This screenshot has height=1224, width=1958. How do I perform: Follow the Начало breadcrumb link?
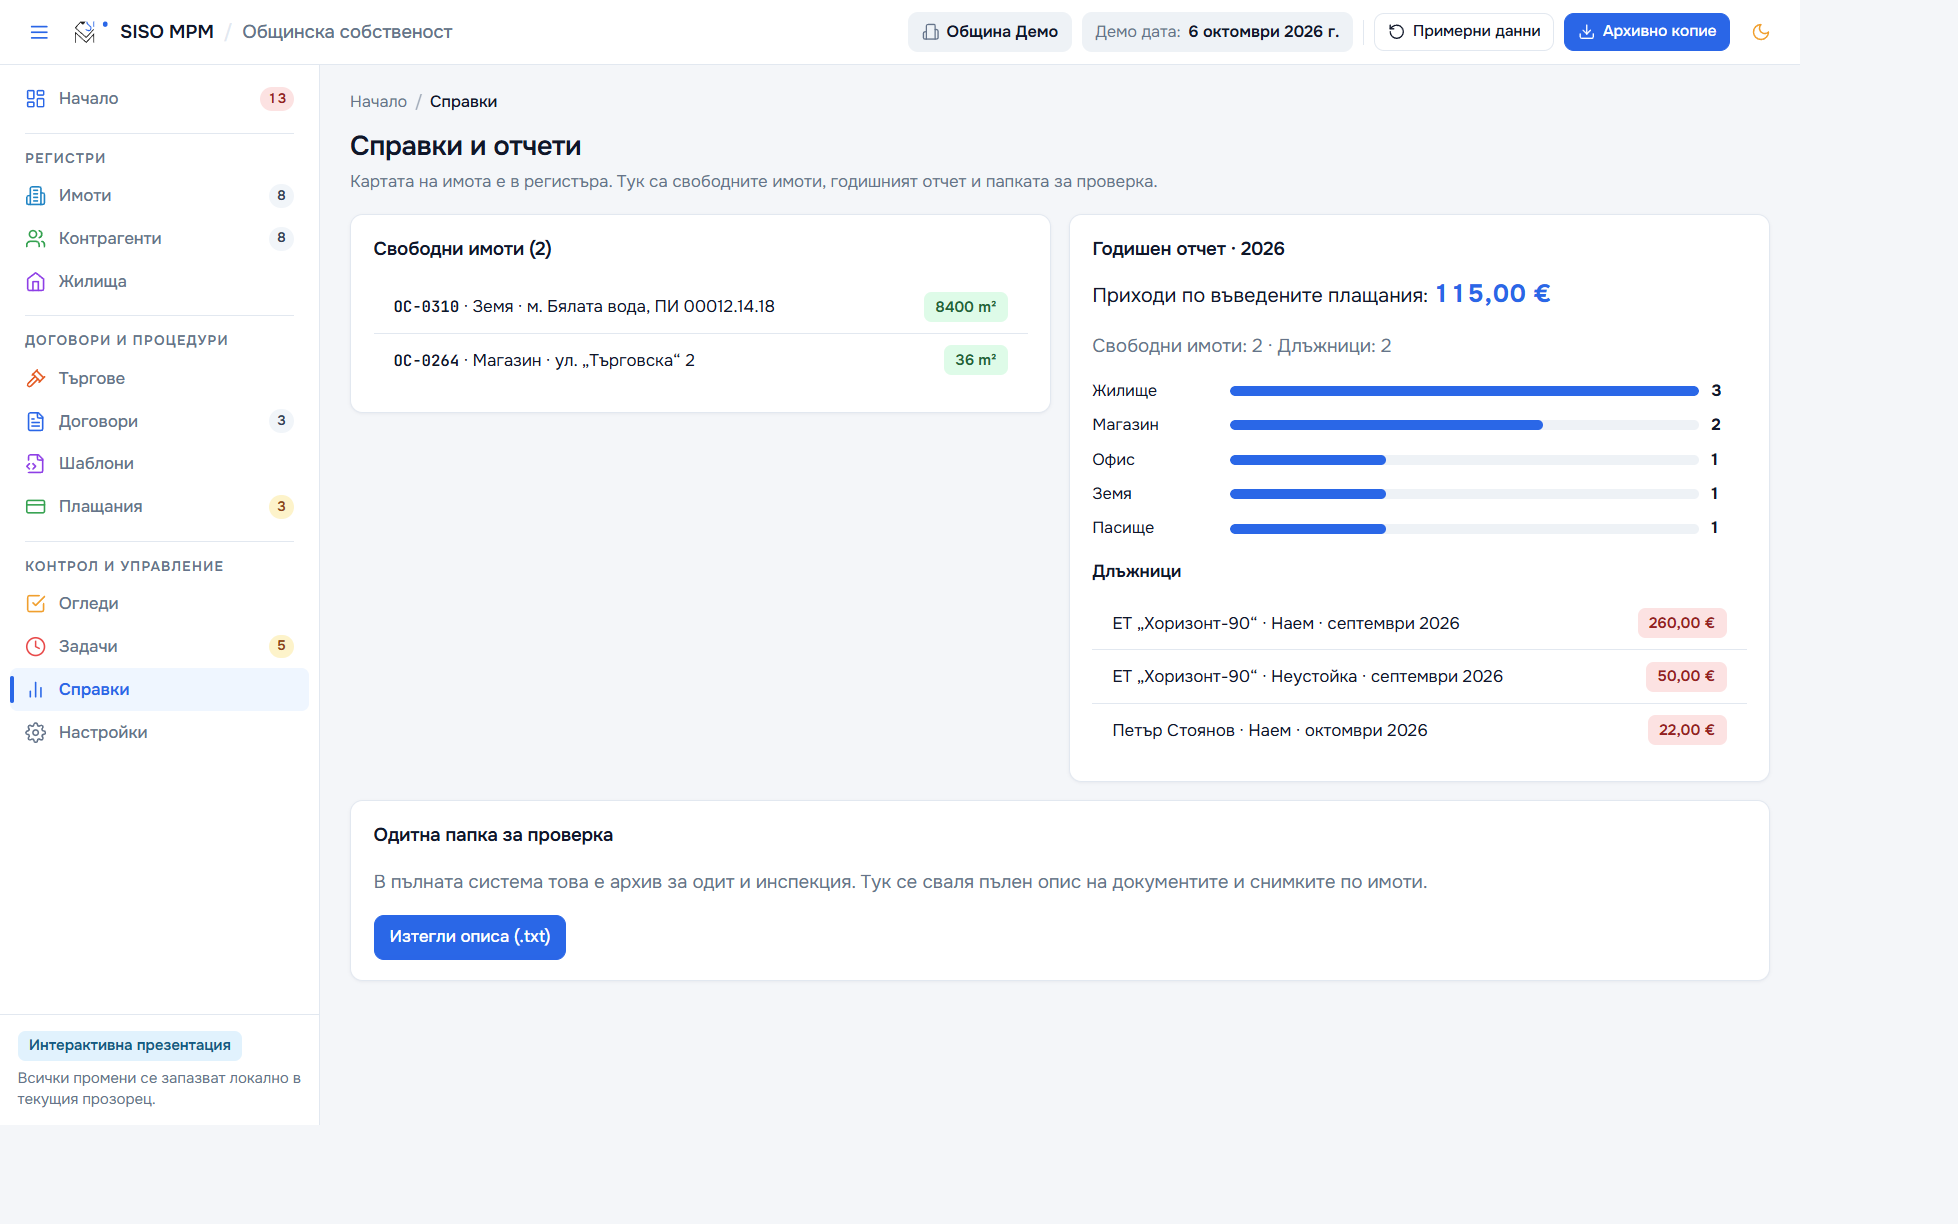tap(378, 102)
